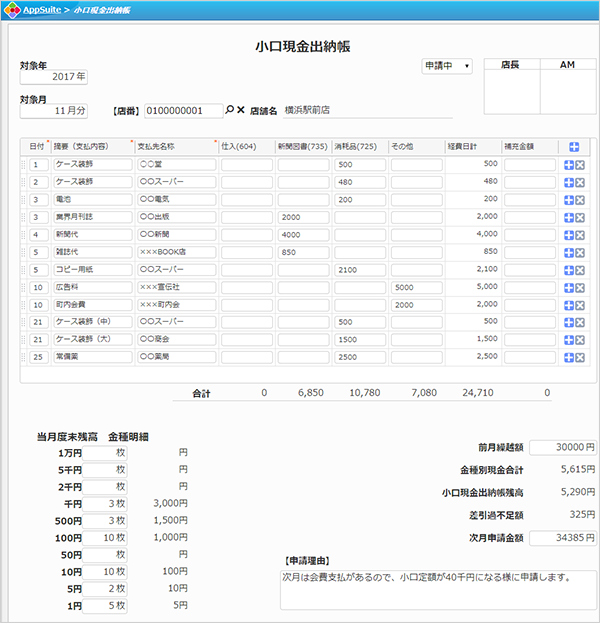This screenshot has width=600, height=623.
Task: Delete the 広告料 row
Action: point(580,288)
